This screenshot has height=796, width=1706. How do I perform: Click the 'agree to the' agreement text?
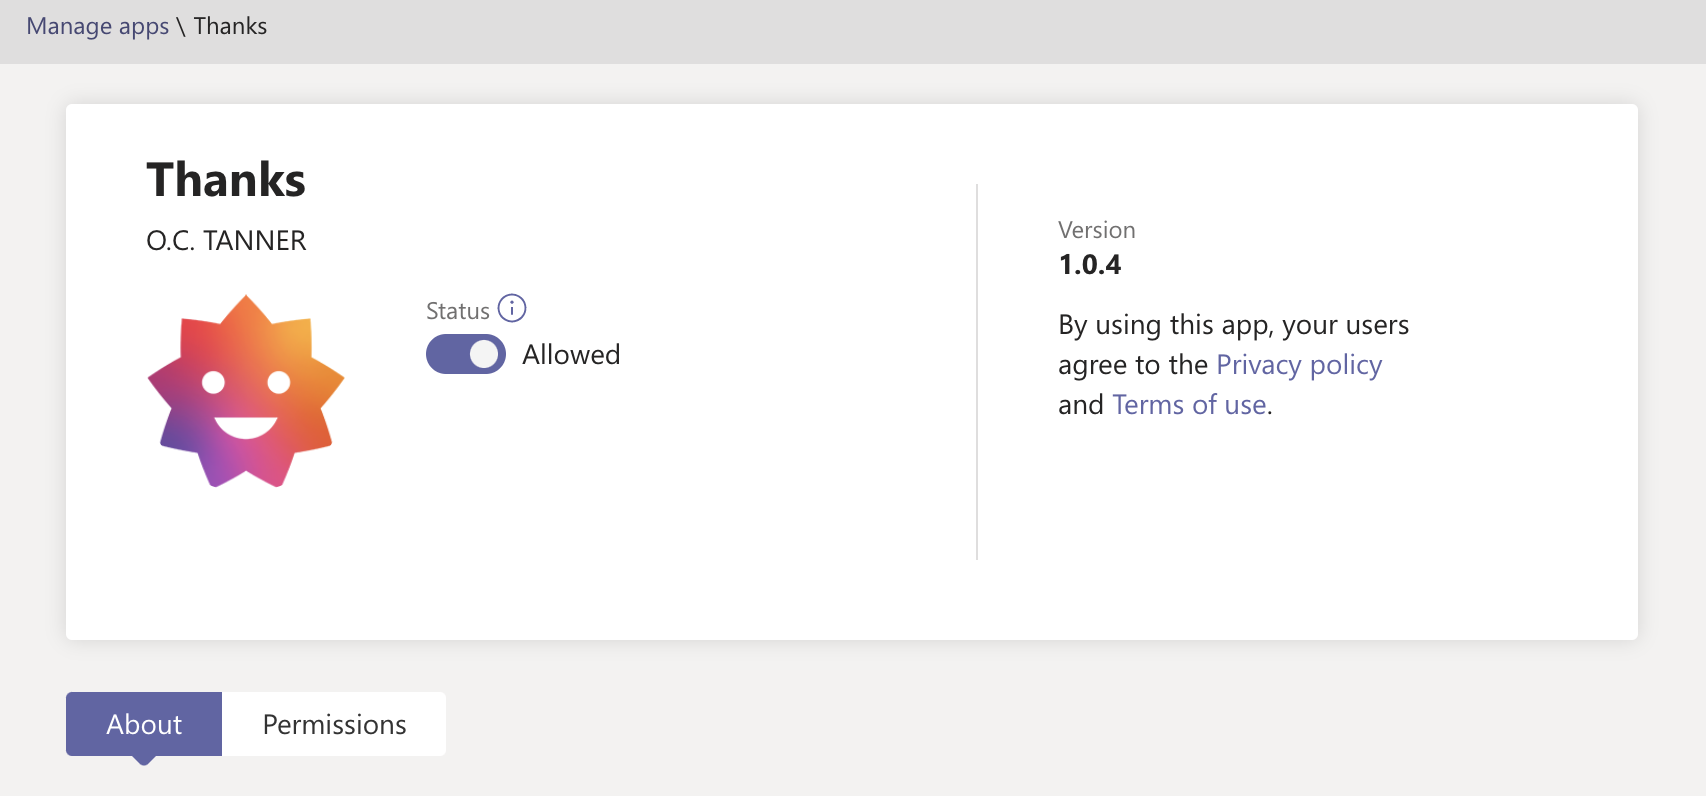point(1133,365)
